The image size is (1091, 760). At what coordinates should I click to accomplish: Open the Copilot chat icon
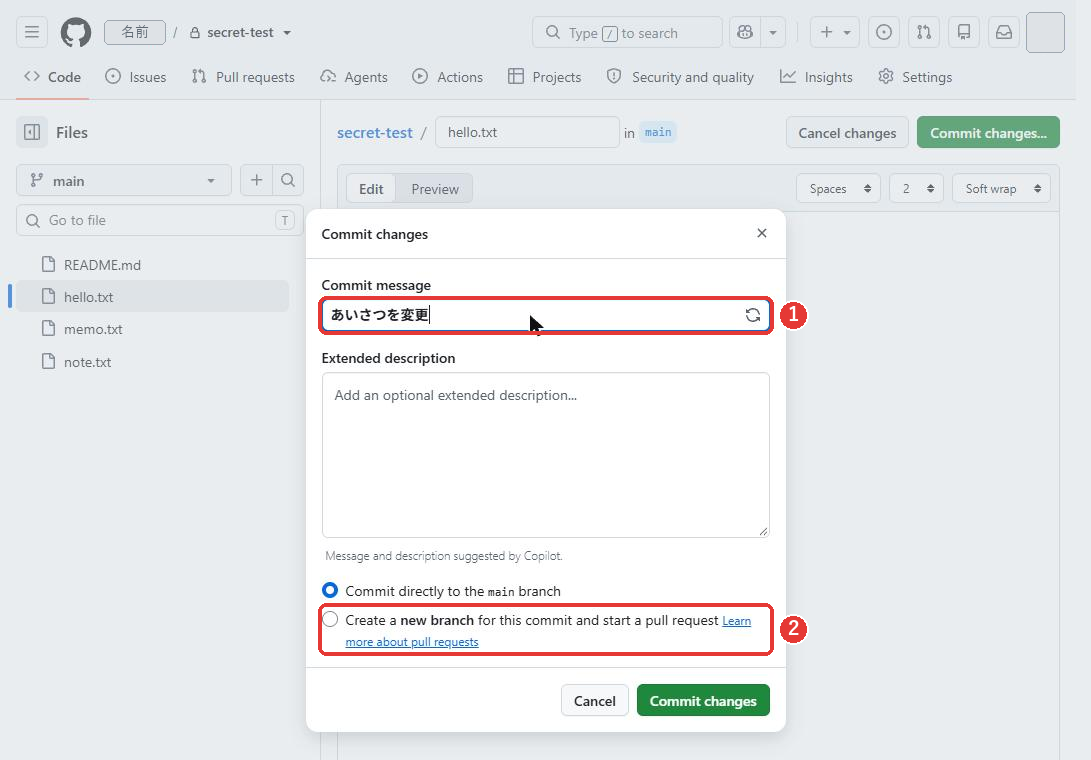point(744,32)
